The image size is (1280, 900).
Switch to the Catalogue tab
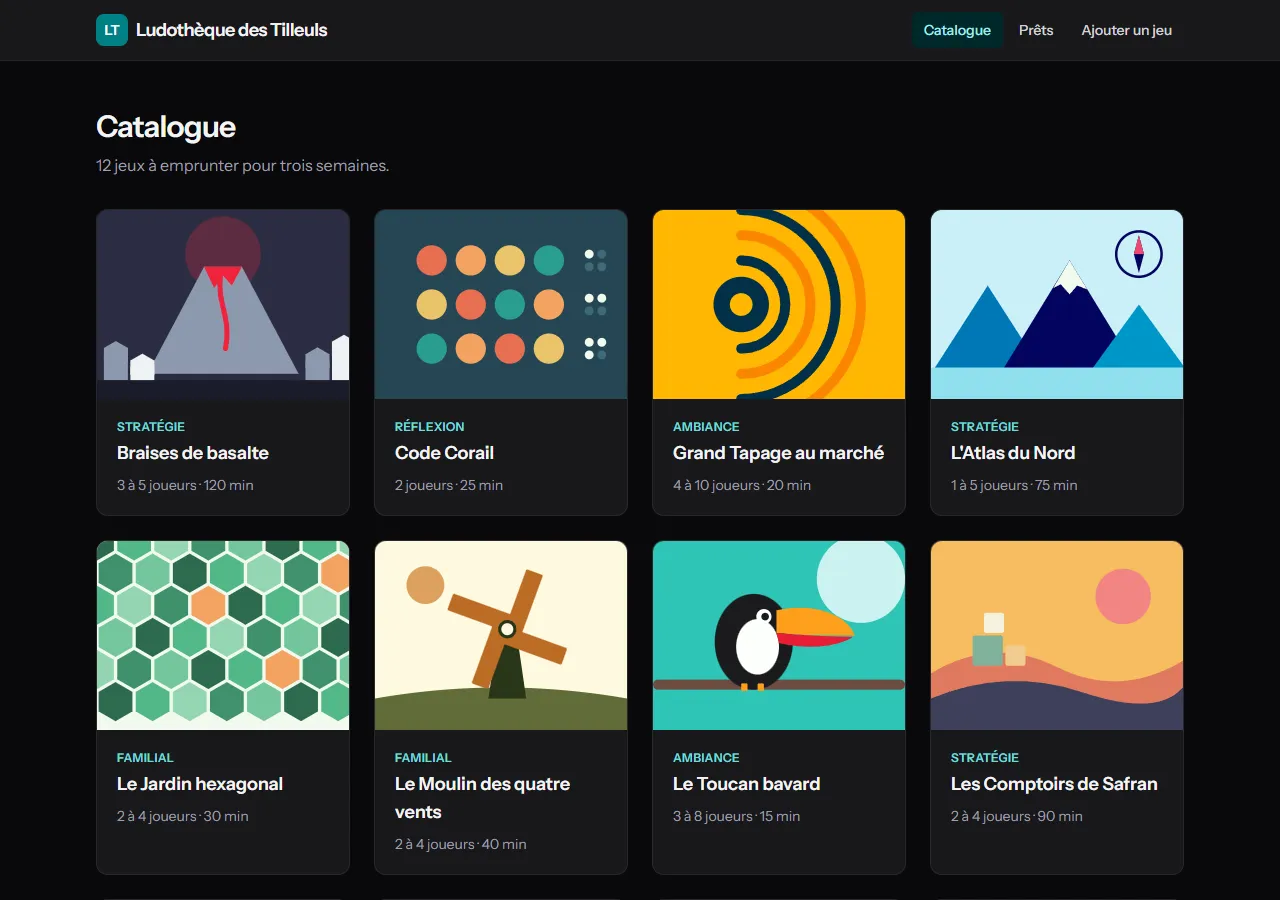pos(957,30)
